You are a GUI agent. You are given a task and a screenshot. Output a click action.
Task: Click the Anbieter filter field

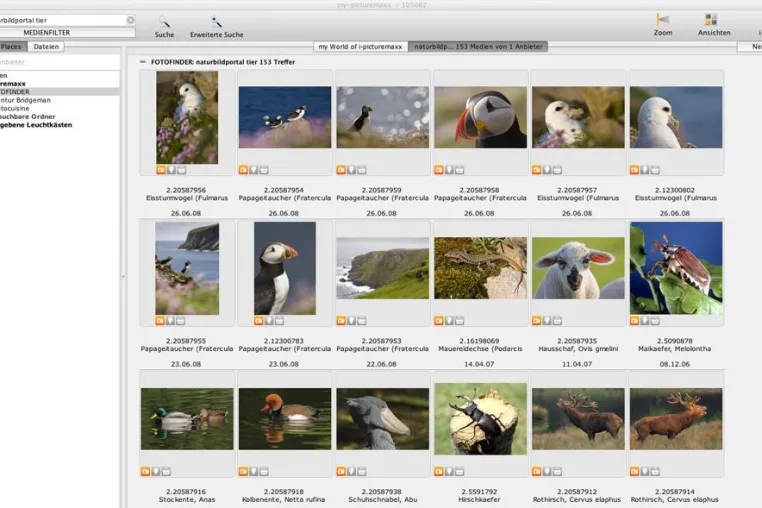pos(59,62)
